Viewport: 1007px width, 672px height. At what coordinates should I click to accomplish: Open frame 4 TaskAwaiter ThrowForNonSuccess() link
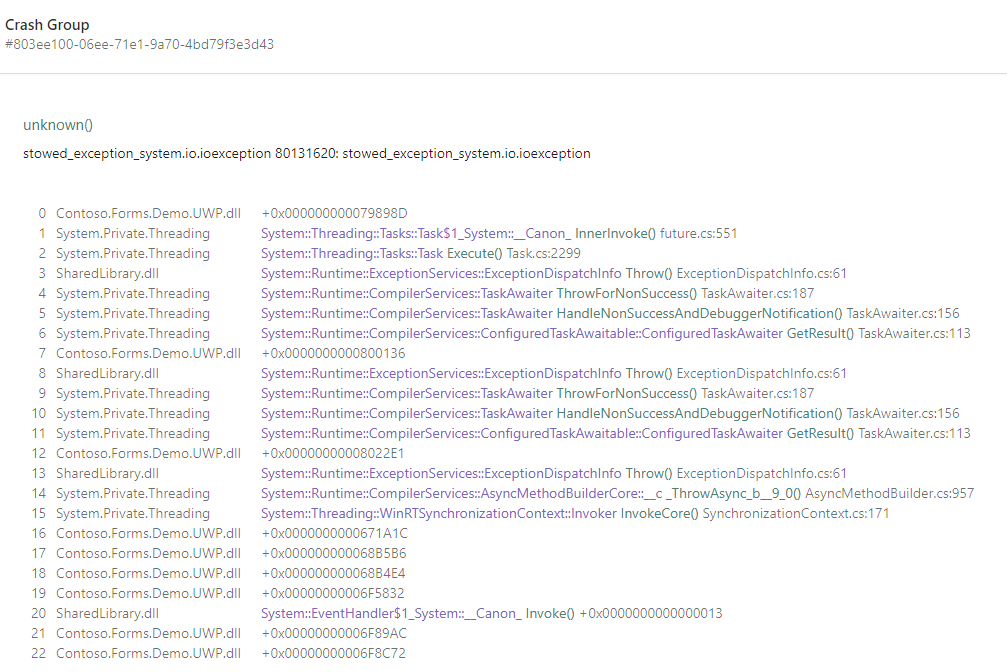point(538,293)
